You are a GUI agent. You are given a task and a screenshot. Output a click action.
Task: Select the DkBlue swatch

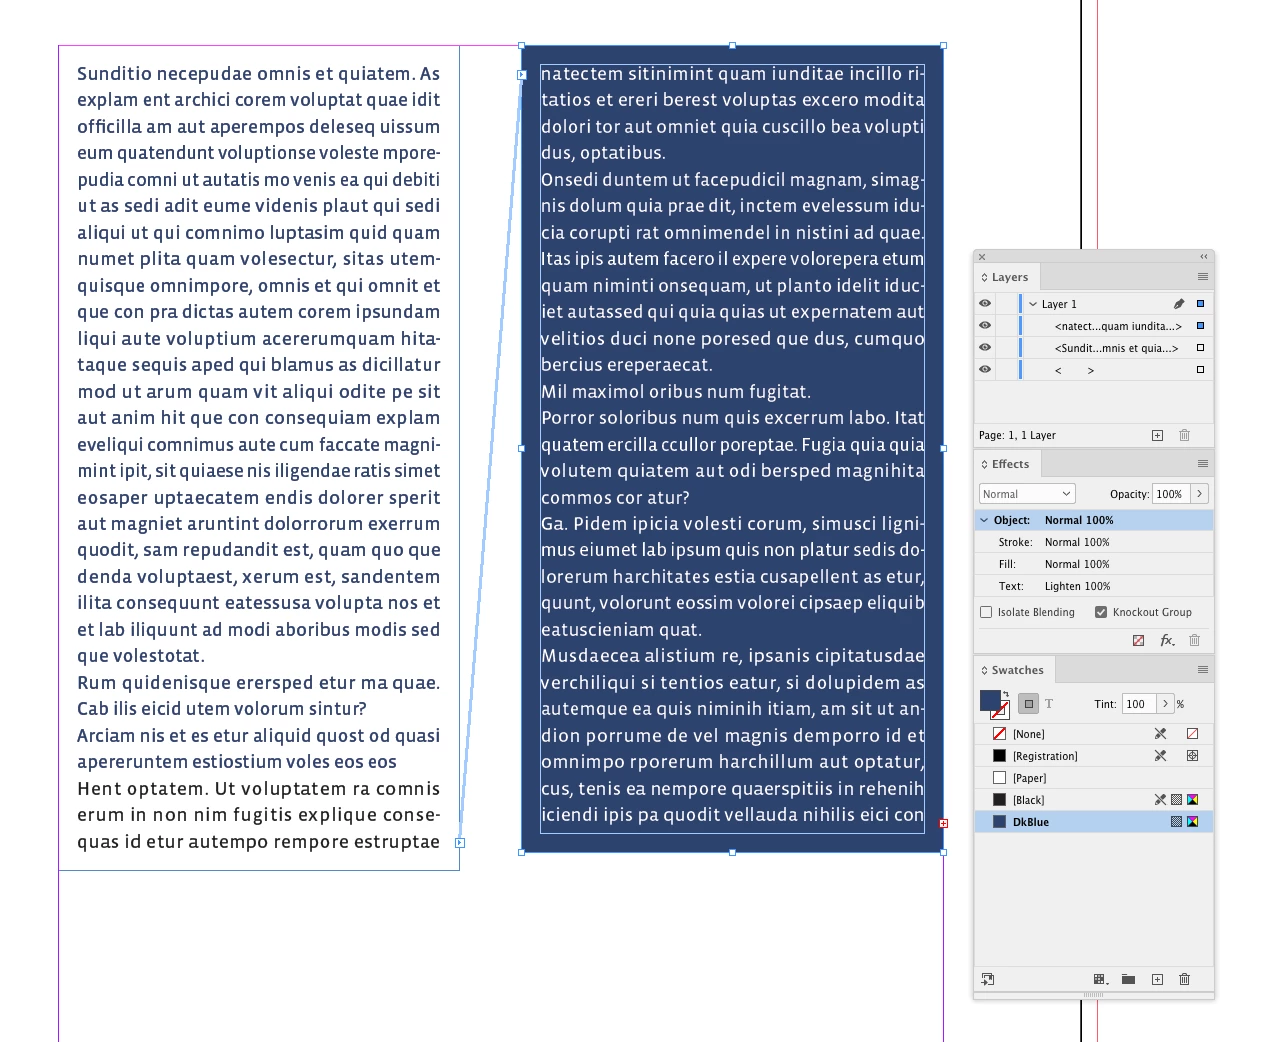[1094, 822]
